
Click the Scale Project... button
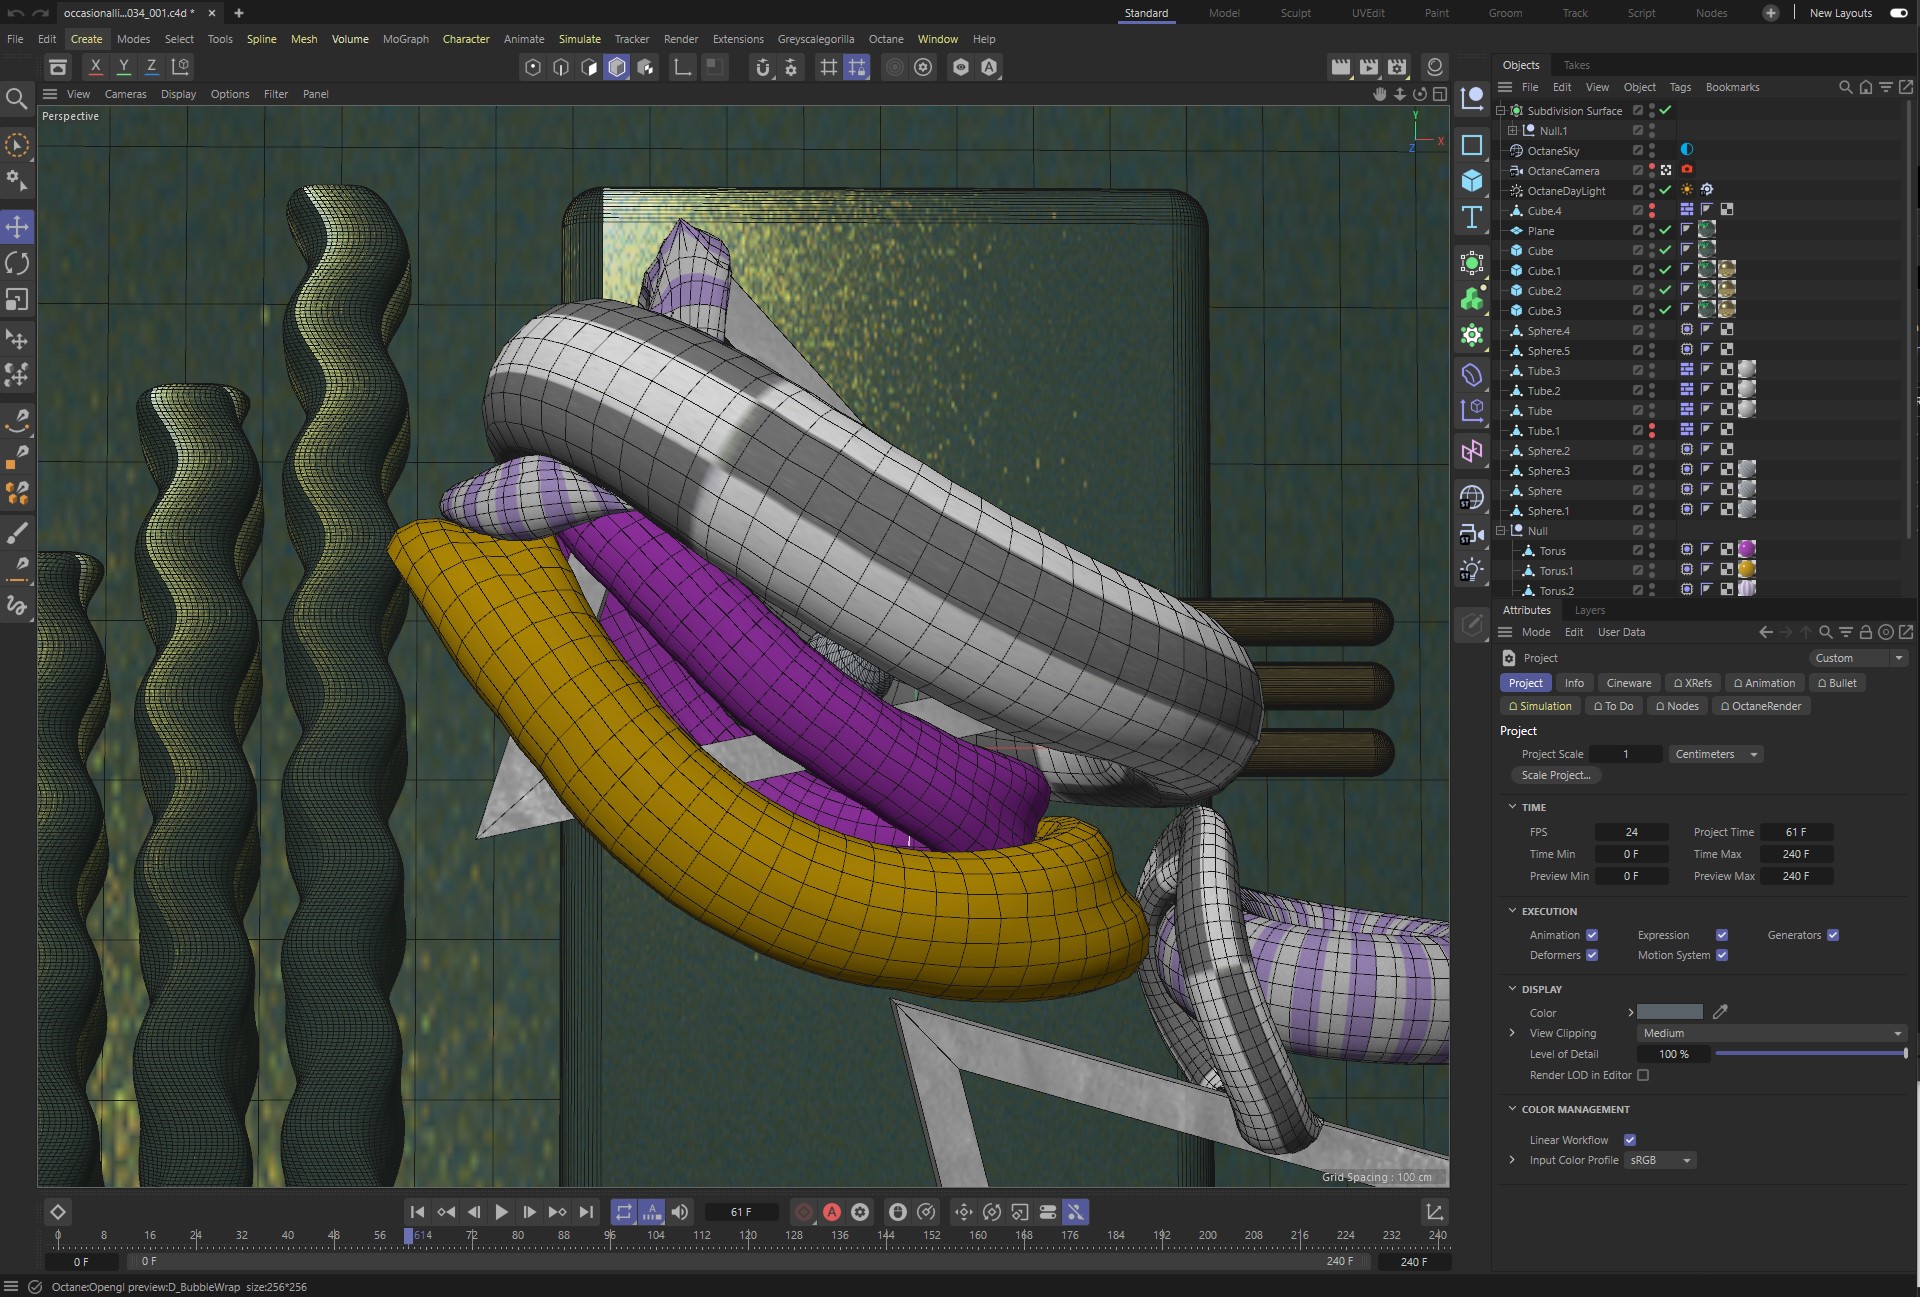pos(1555,775)
